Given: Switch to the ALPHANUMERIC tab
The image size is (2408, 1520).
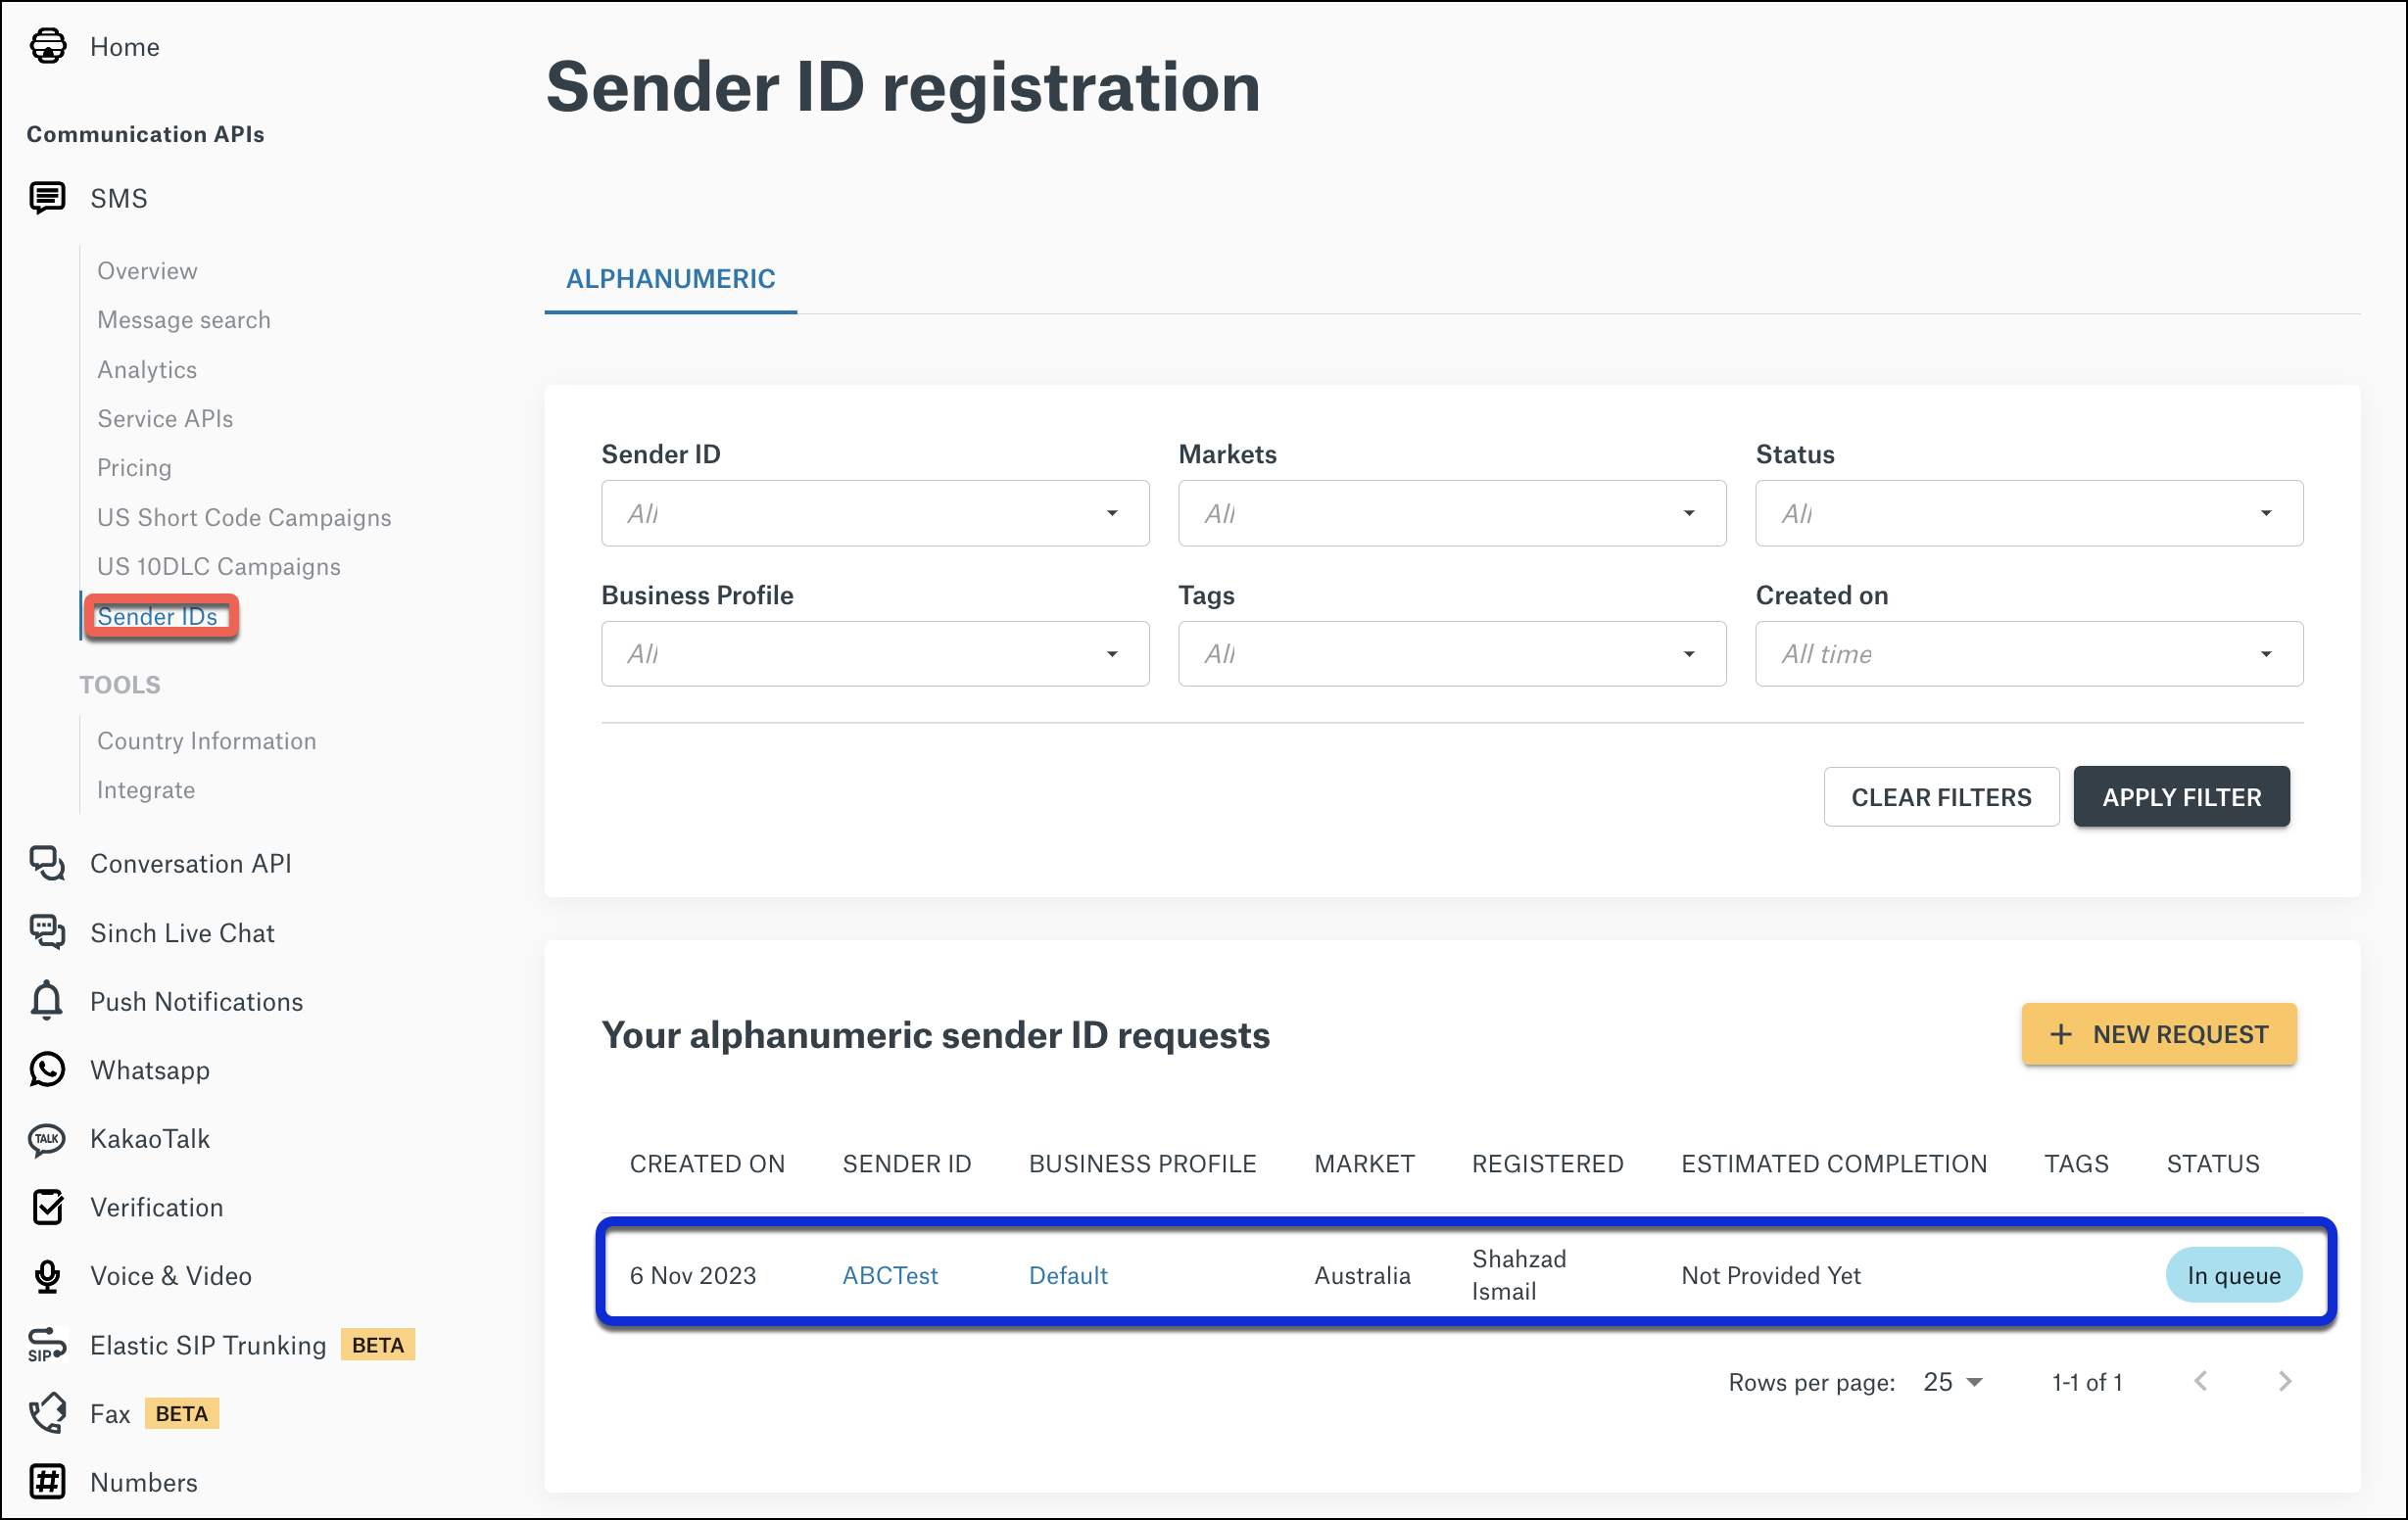Looking at the screenshot, I should pos(670,279).
